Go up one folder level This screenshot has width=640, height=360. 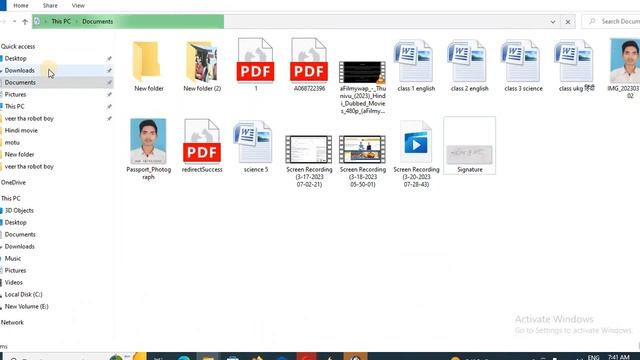click(x=25, y=22)
